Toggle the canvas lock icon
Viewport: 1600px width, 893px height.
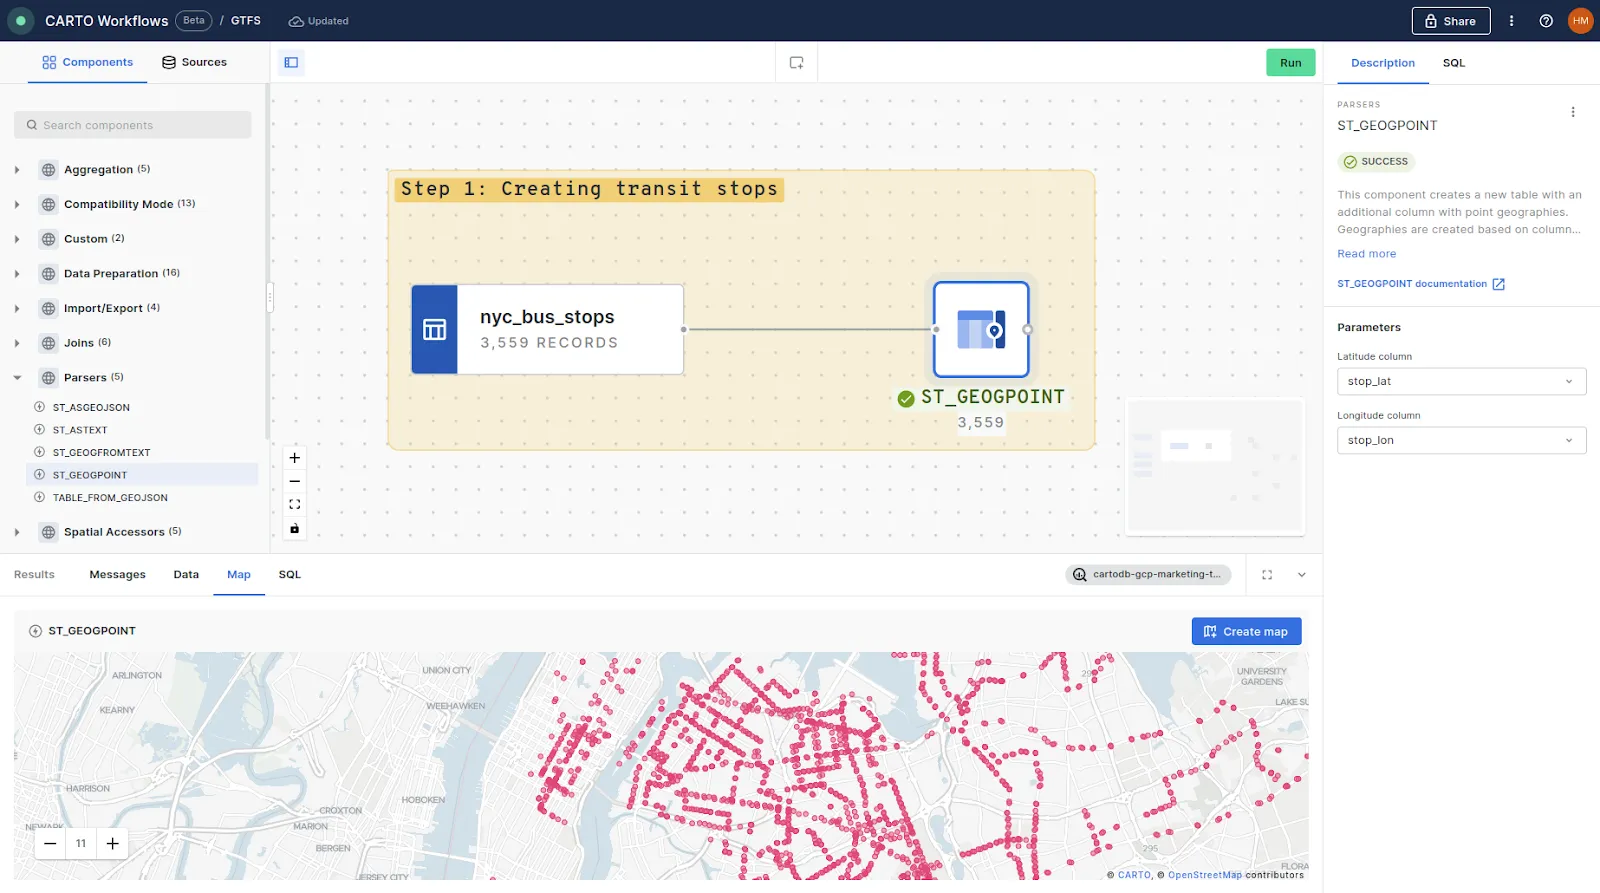click(294, 529)
